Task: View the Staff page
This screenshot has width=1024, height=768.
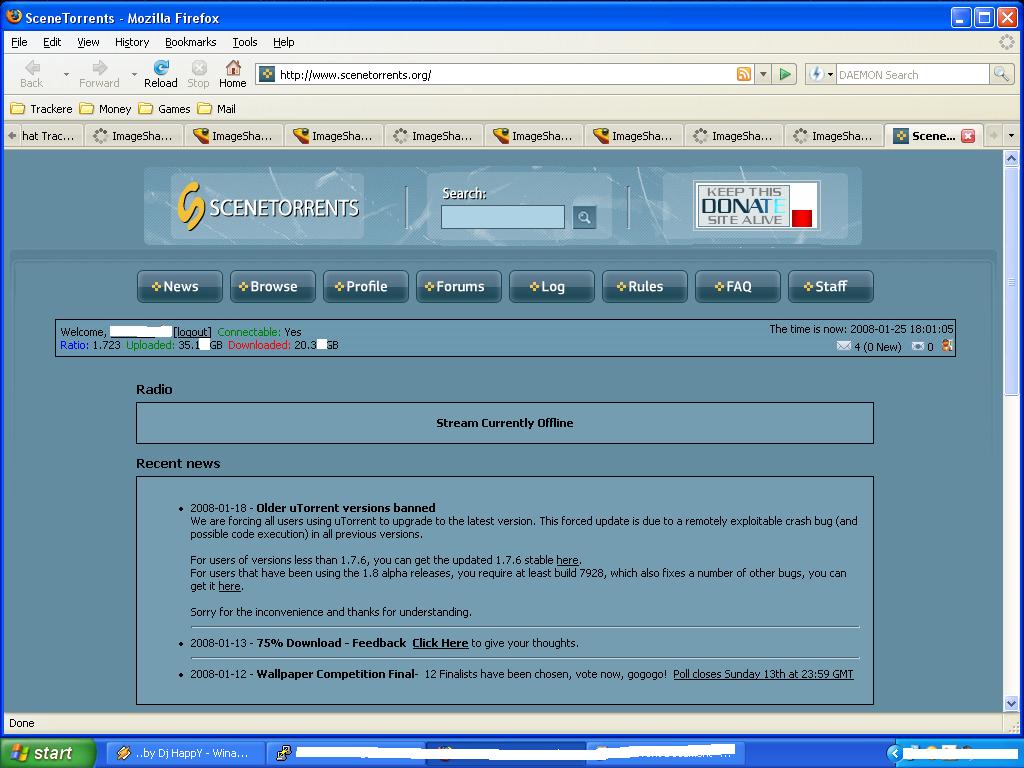Action: point(831,287)
